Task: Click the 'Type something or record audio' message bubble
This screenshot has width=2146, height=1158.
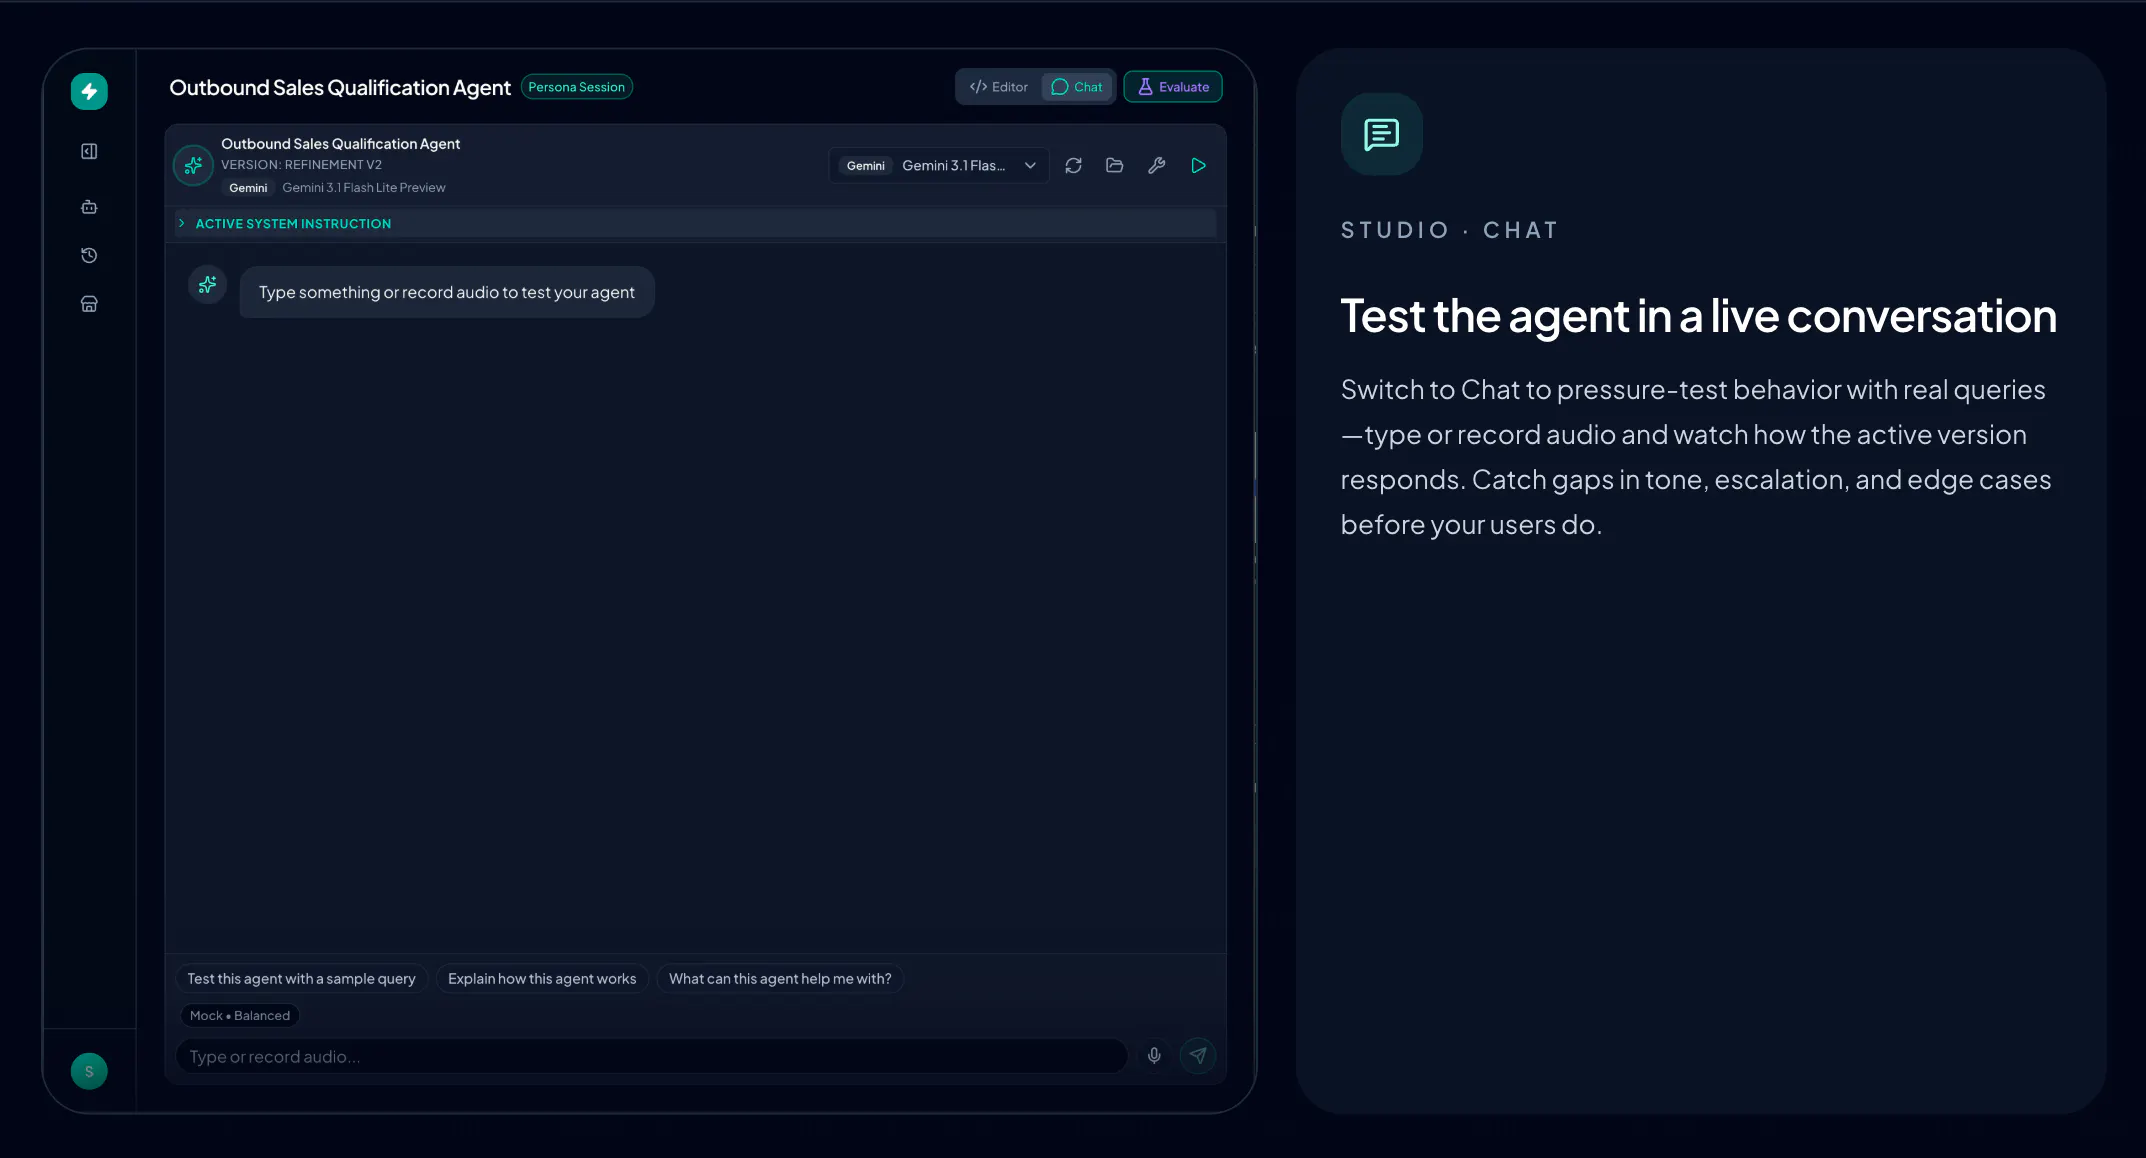Action: pos(447,292)
